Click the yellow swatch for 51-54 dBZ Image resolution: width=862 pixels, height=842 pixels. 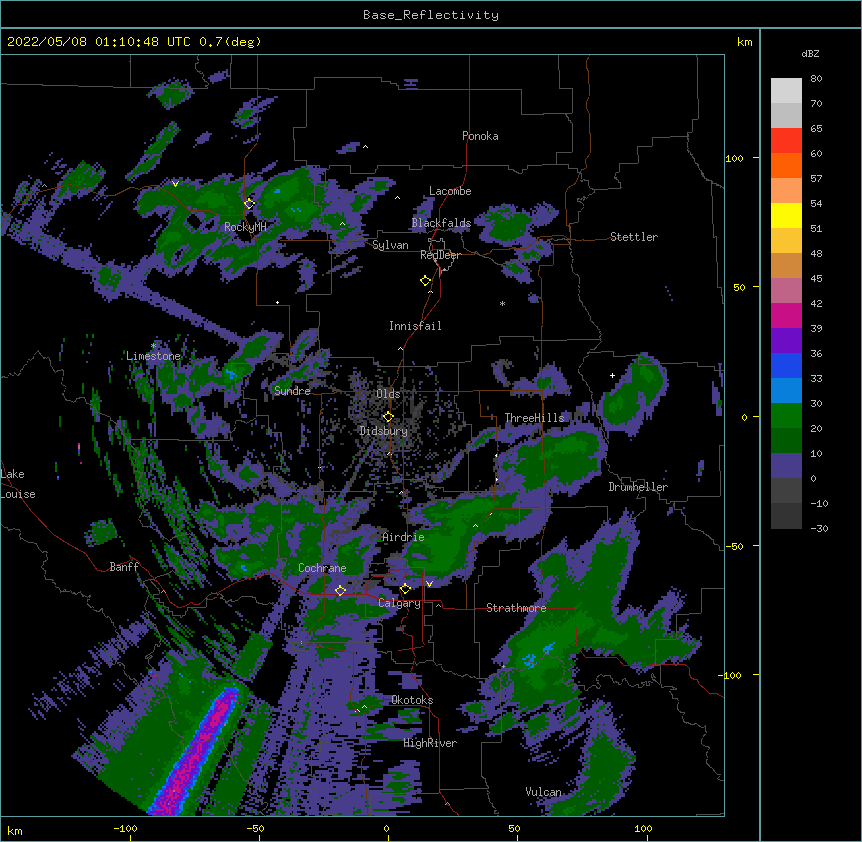(786, 215)
